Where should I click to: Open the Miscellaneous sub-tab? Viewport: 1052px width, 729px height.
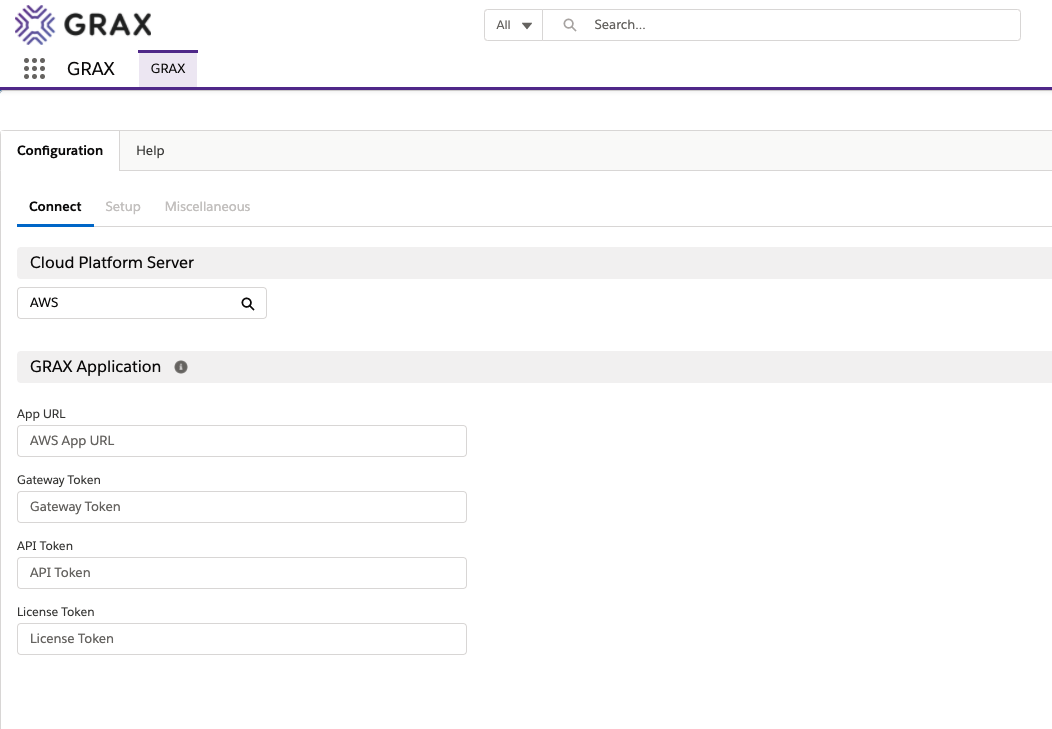[x=207, y=207]
